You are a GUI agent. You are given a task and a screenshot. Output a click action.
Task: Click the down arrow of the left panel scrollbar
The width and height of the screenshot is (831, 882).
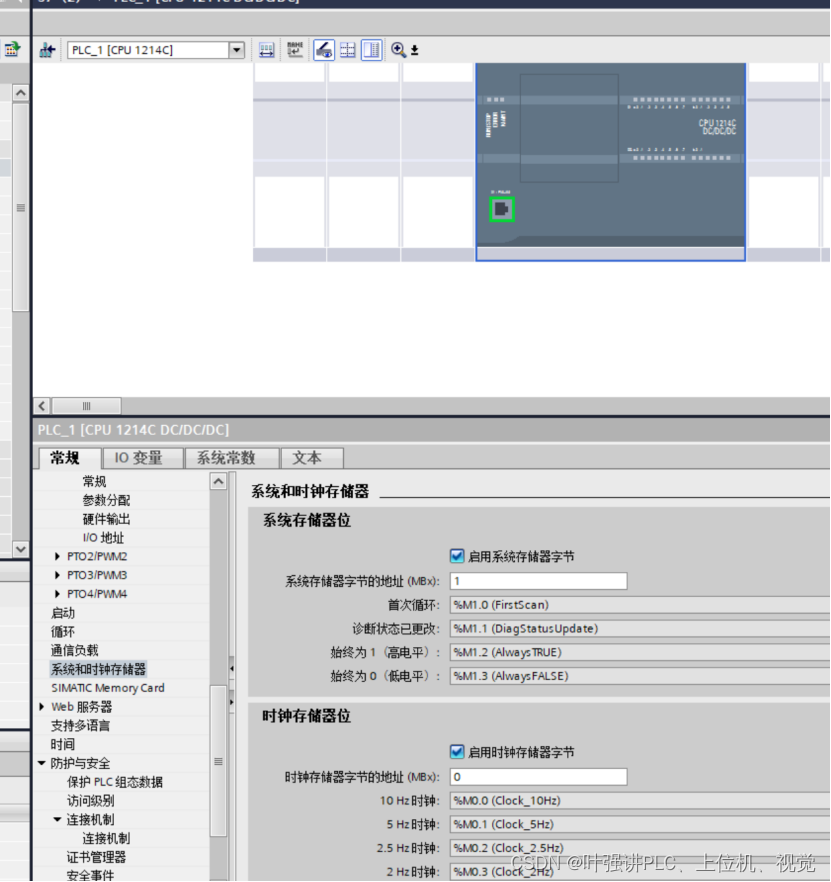click(21, 548)
